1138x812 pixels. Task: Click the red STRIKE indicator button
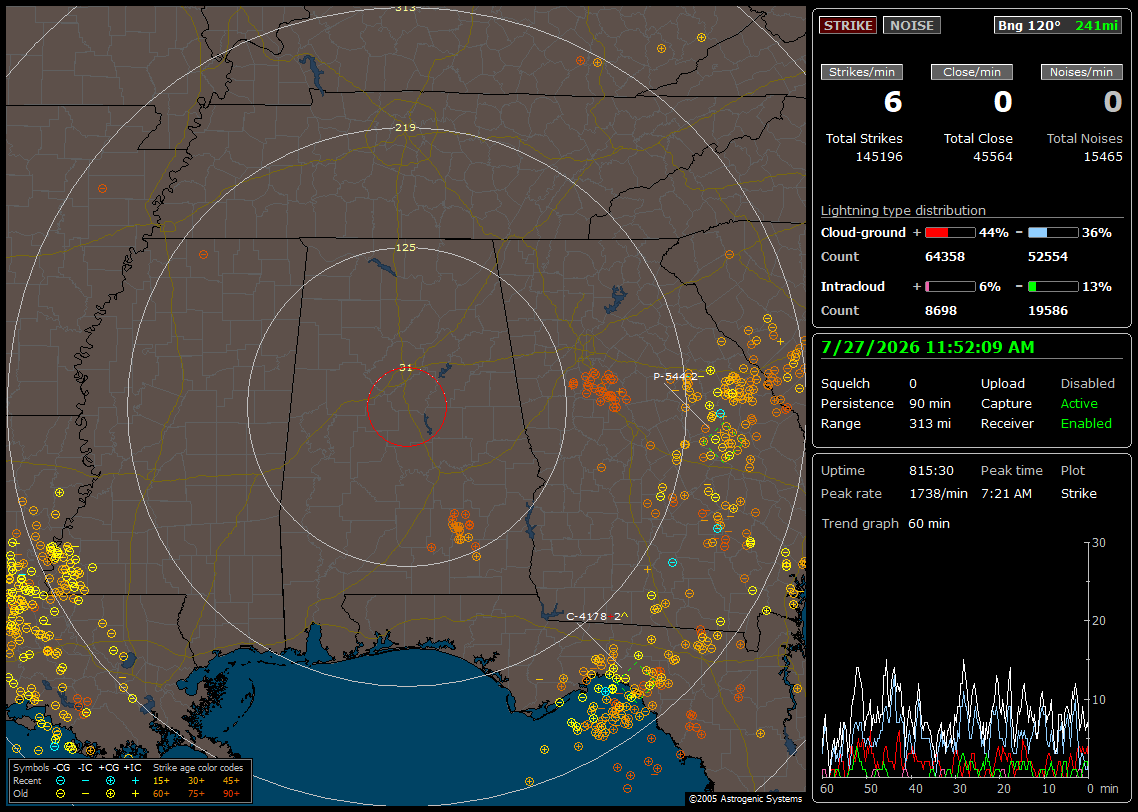click(x=848, y=25)
